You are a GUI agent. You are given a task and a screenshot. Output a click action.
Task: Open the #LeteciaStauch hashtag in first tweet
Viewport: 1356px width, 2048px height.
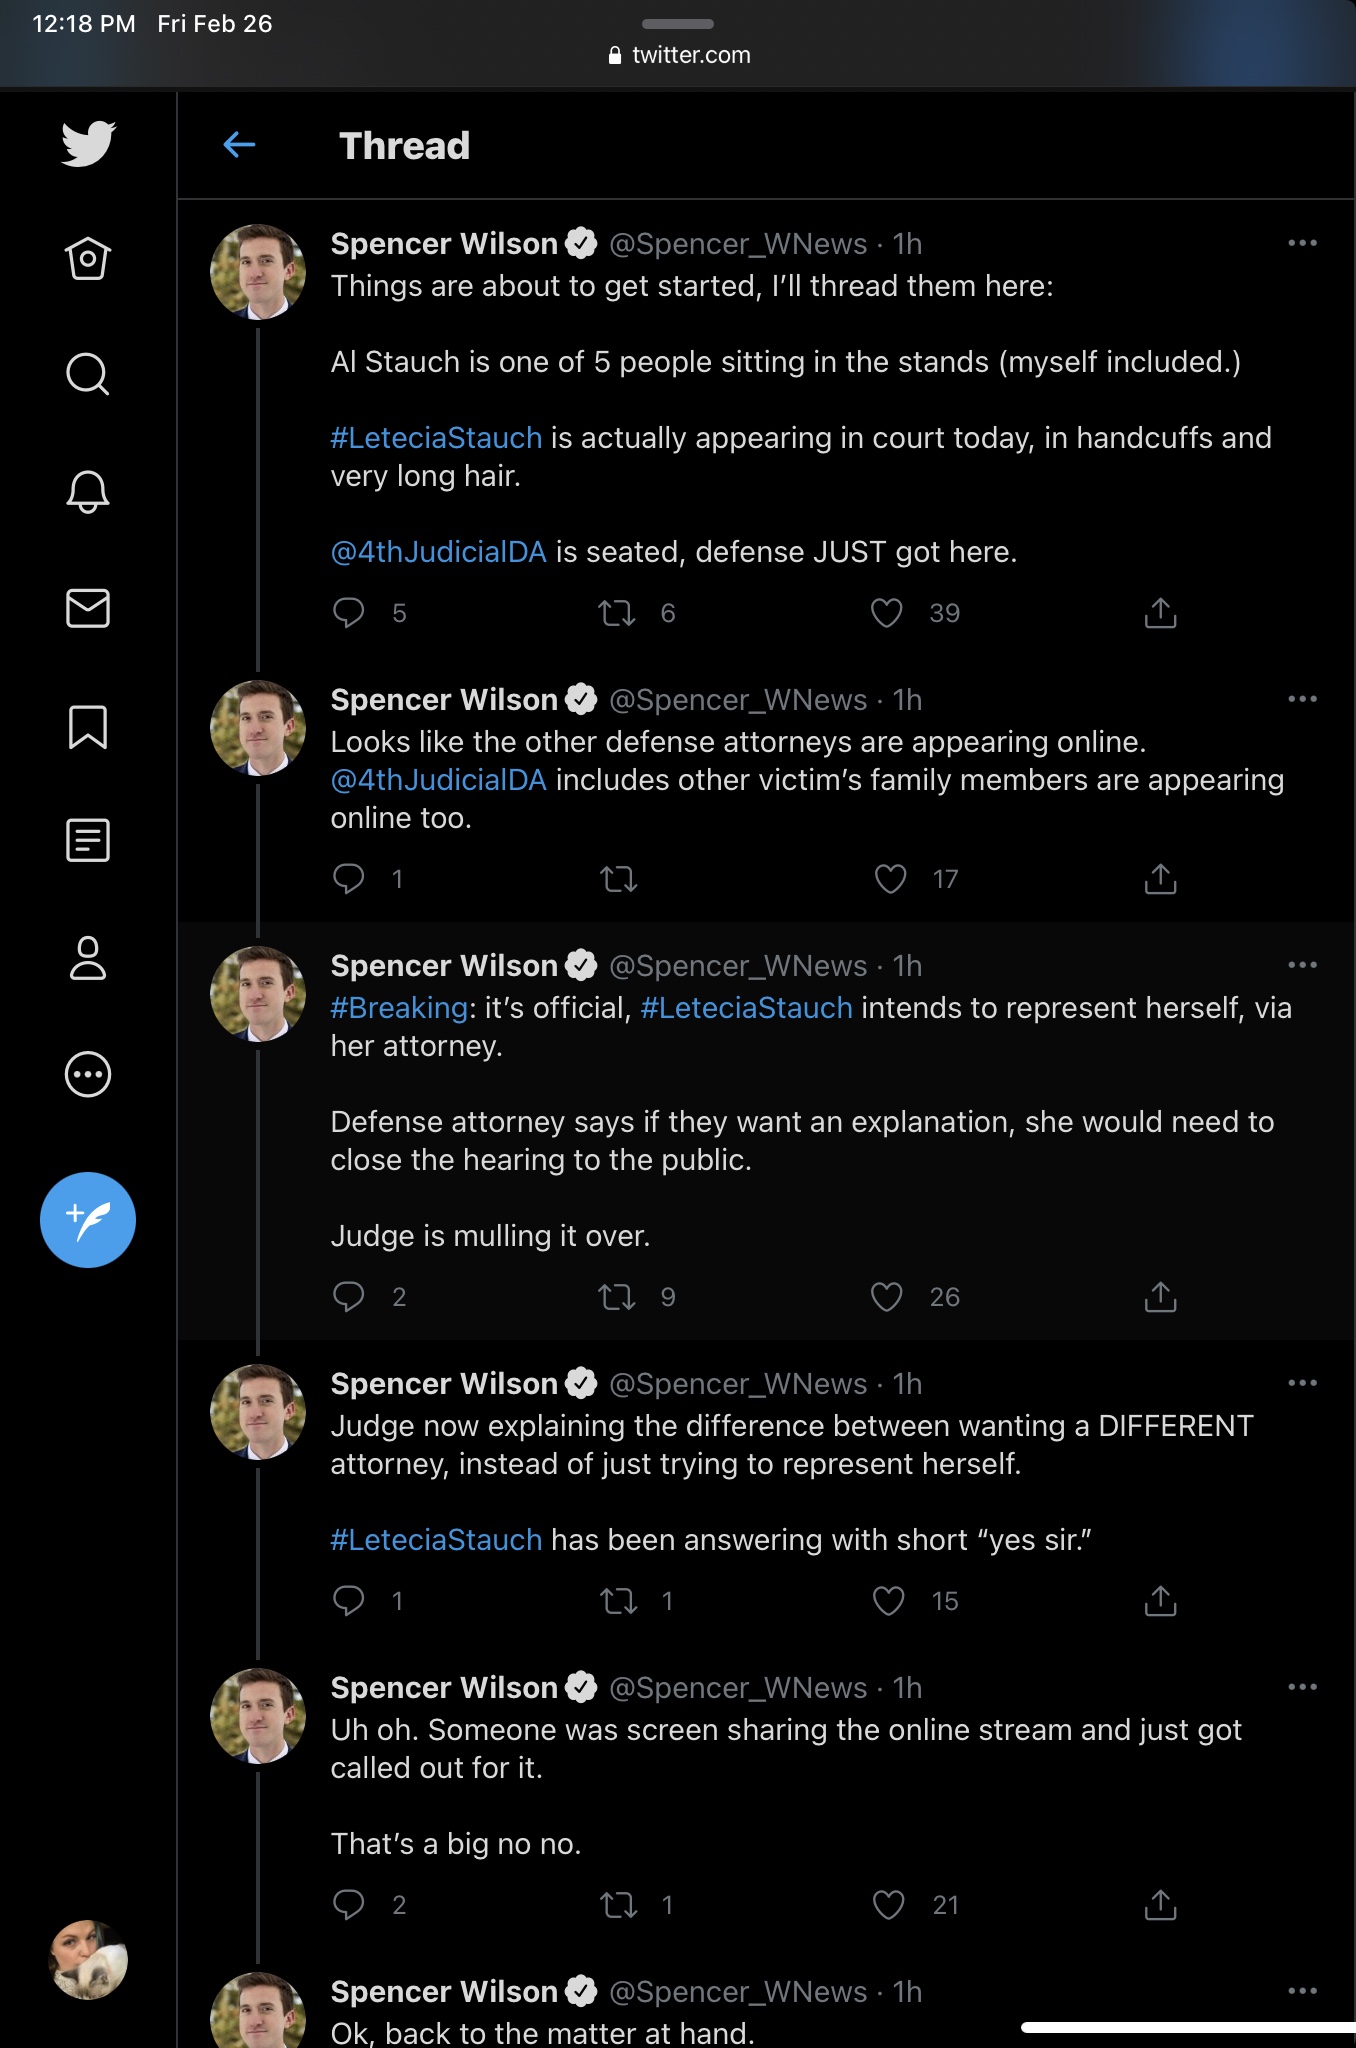[x=436, y=438]
